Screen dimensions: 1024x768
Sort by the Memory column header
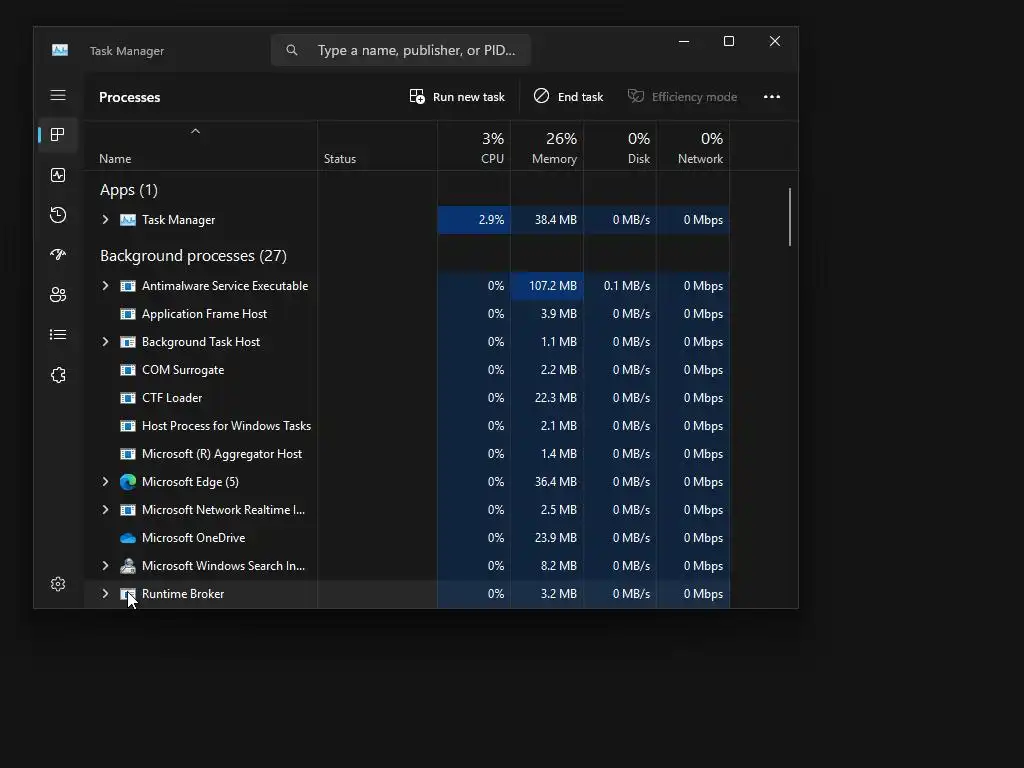coord(547,146)
